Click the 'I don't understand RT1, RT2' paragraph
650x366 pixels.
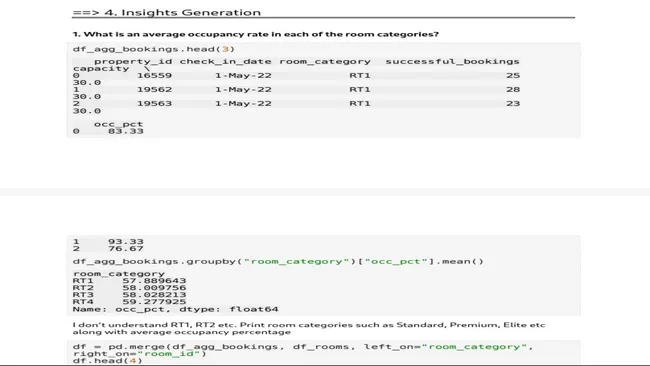309,328
